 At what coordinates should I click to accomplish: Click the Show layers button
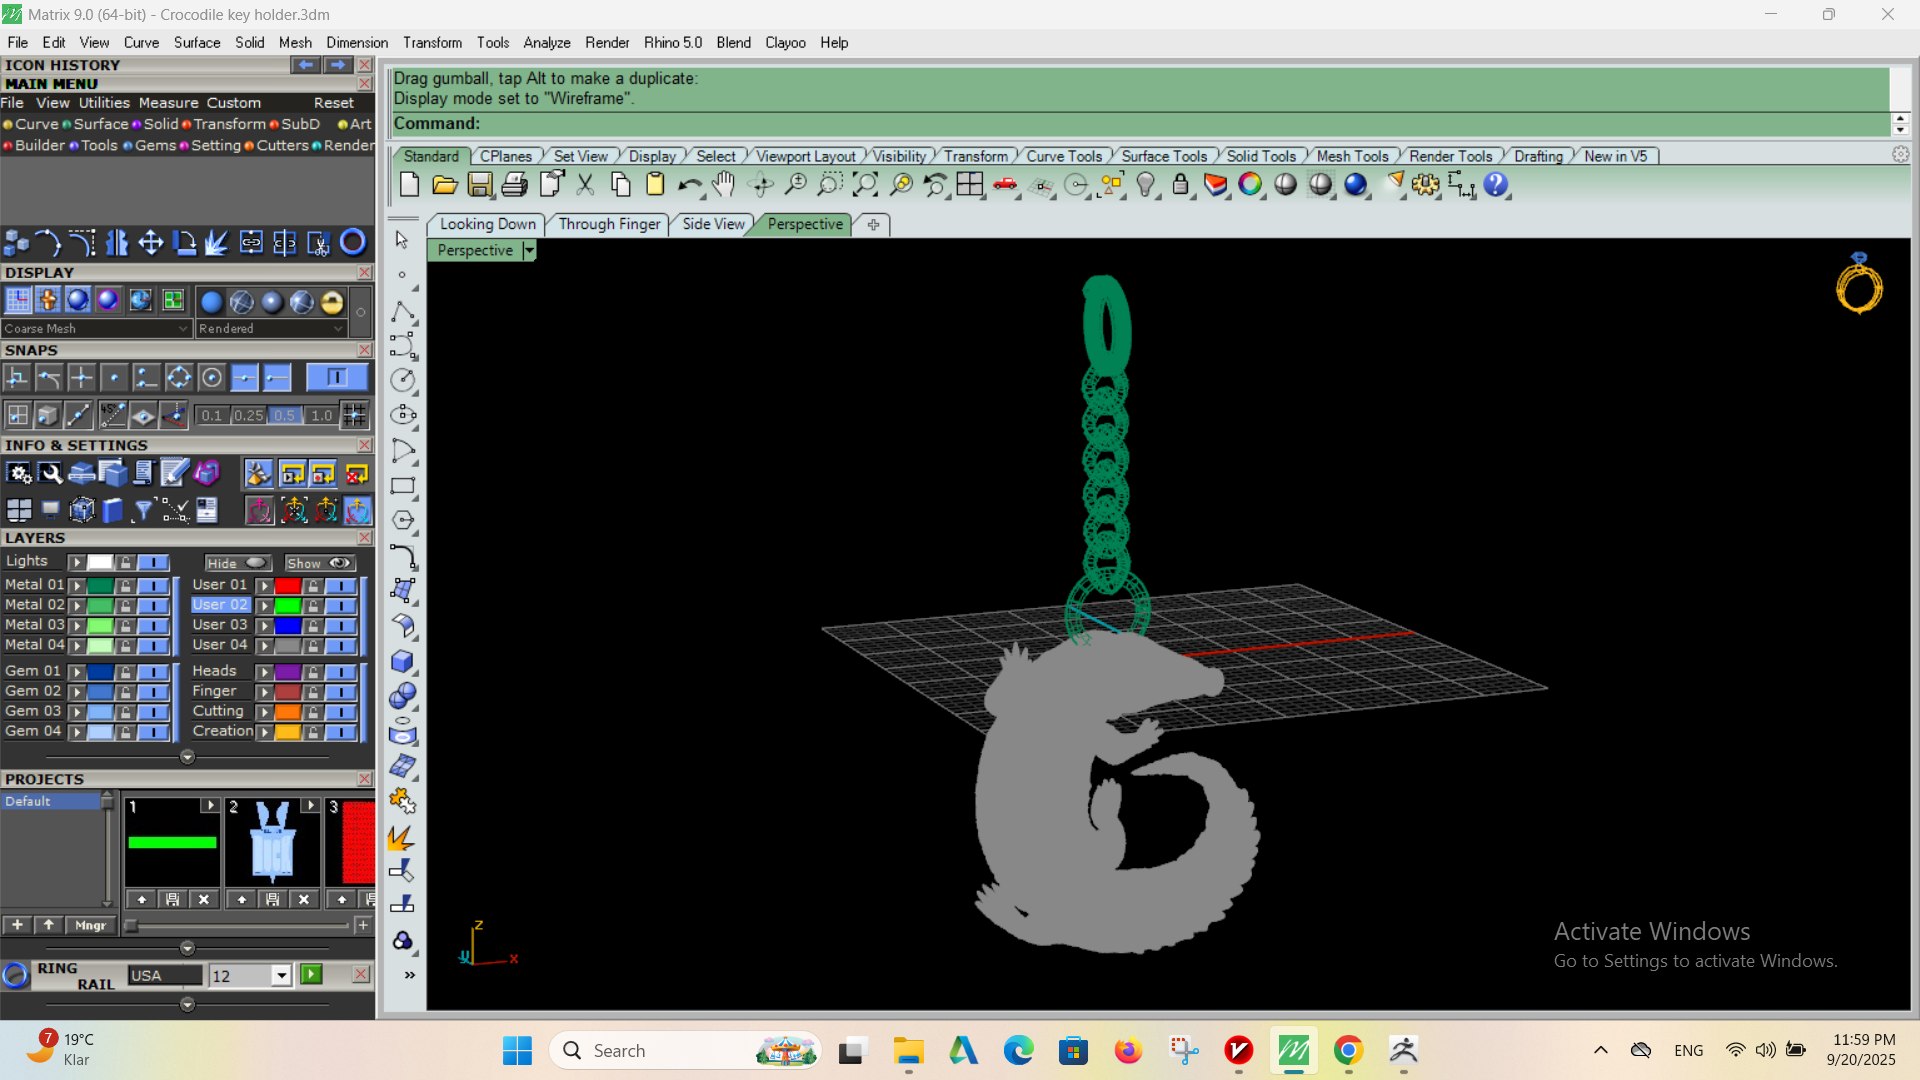[319, 563]
